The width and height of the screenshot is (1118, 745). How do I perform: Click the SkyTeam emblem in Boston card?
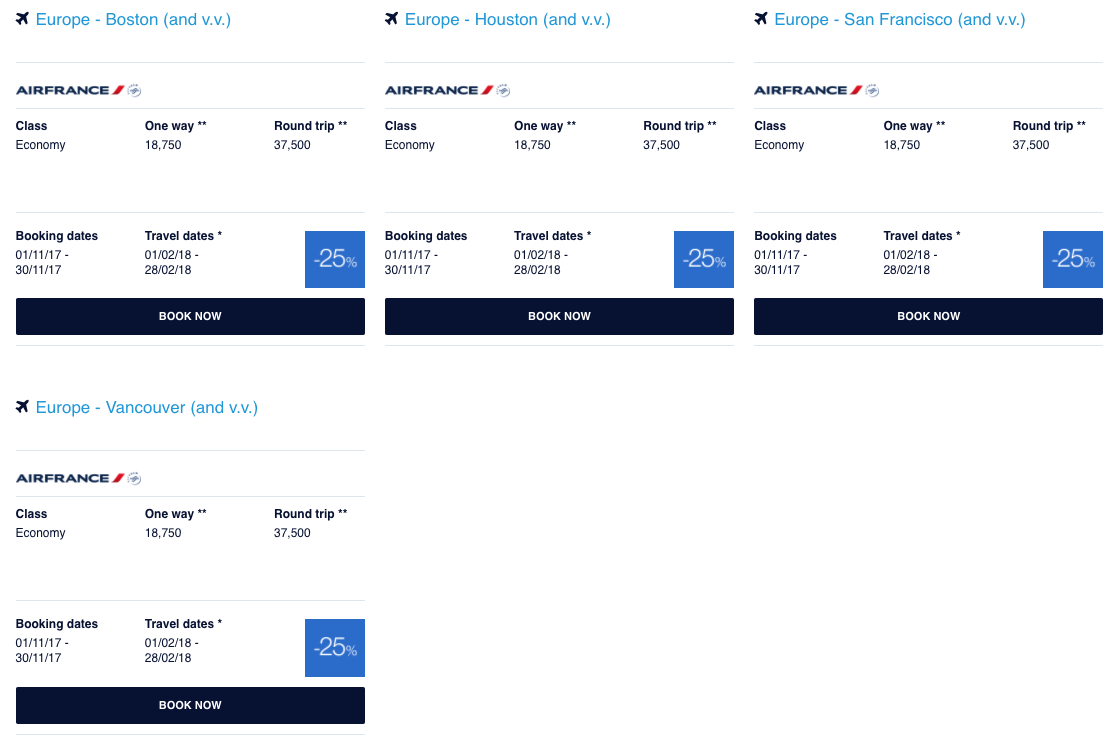coord(134,91)
